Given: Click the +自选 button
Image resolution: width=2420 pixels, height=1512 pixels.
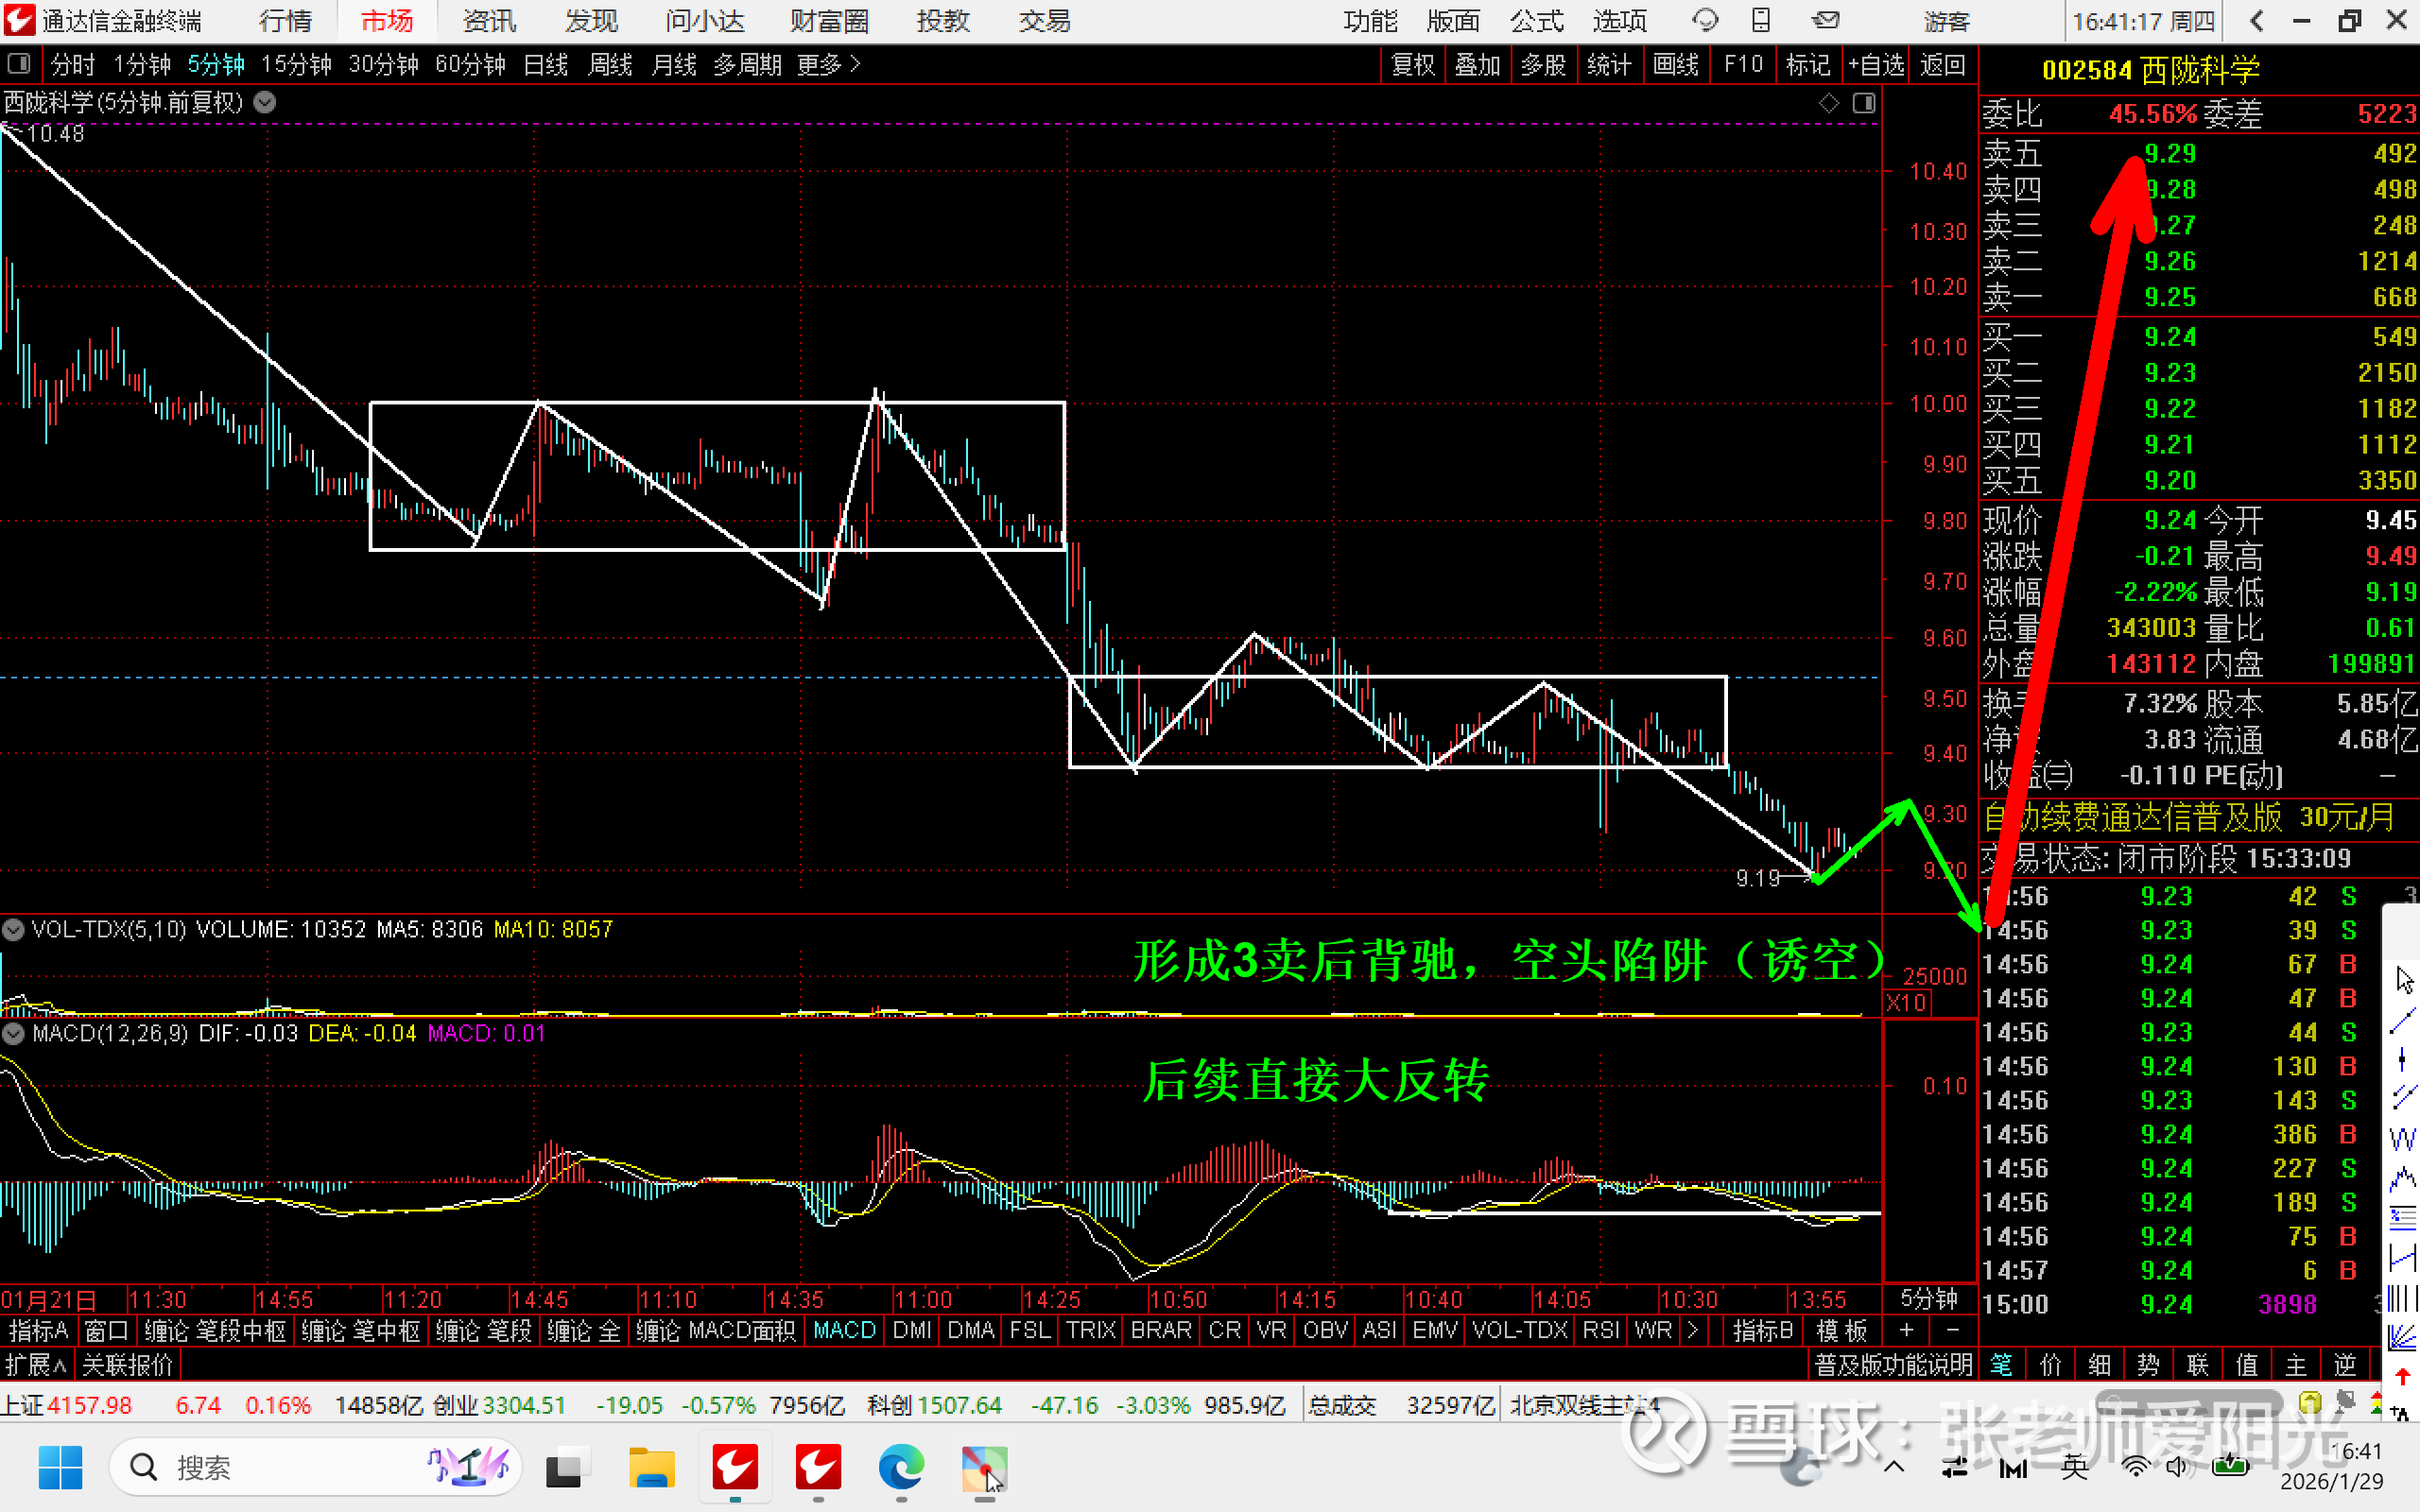Looking at the screenshot, I should click(x=1877, y=65).
